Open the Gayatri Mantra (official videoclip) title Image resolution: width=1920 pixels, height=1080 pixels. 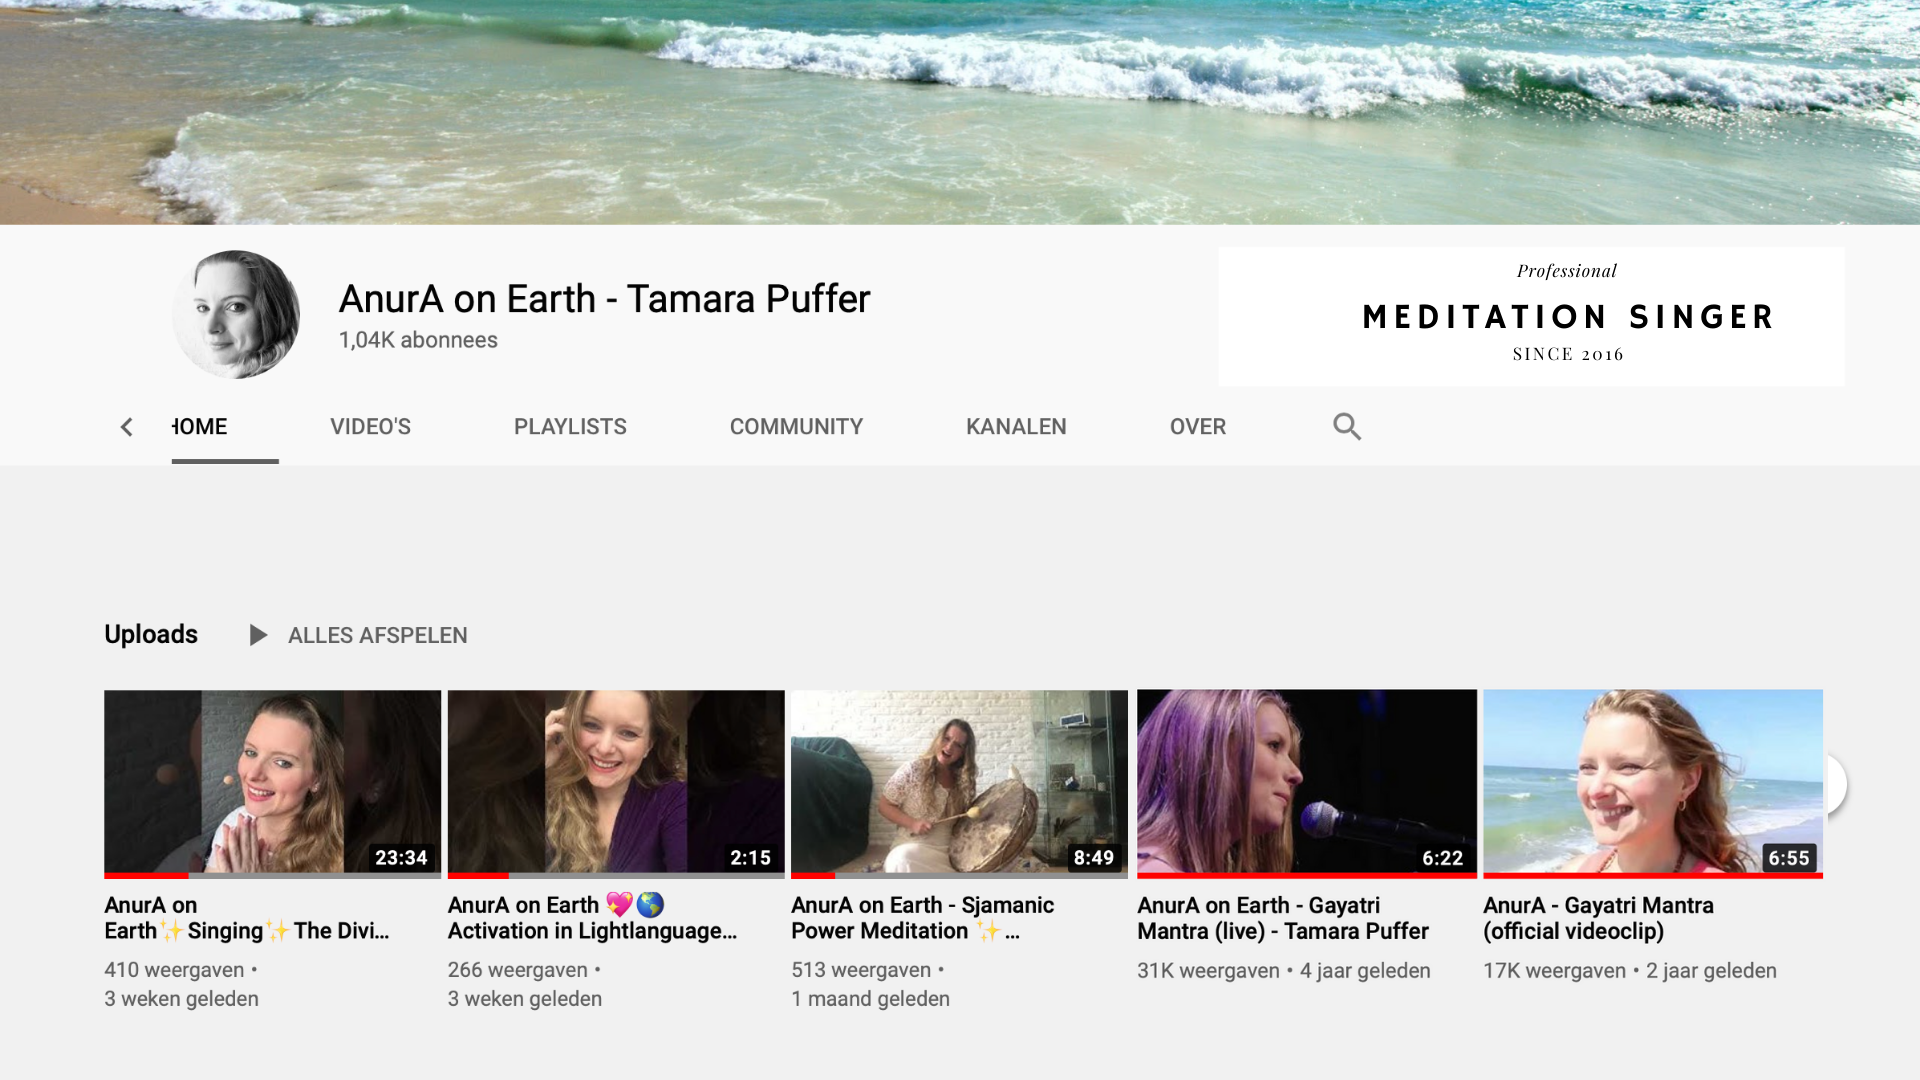coord(1598,918)
